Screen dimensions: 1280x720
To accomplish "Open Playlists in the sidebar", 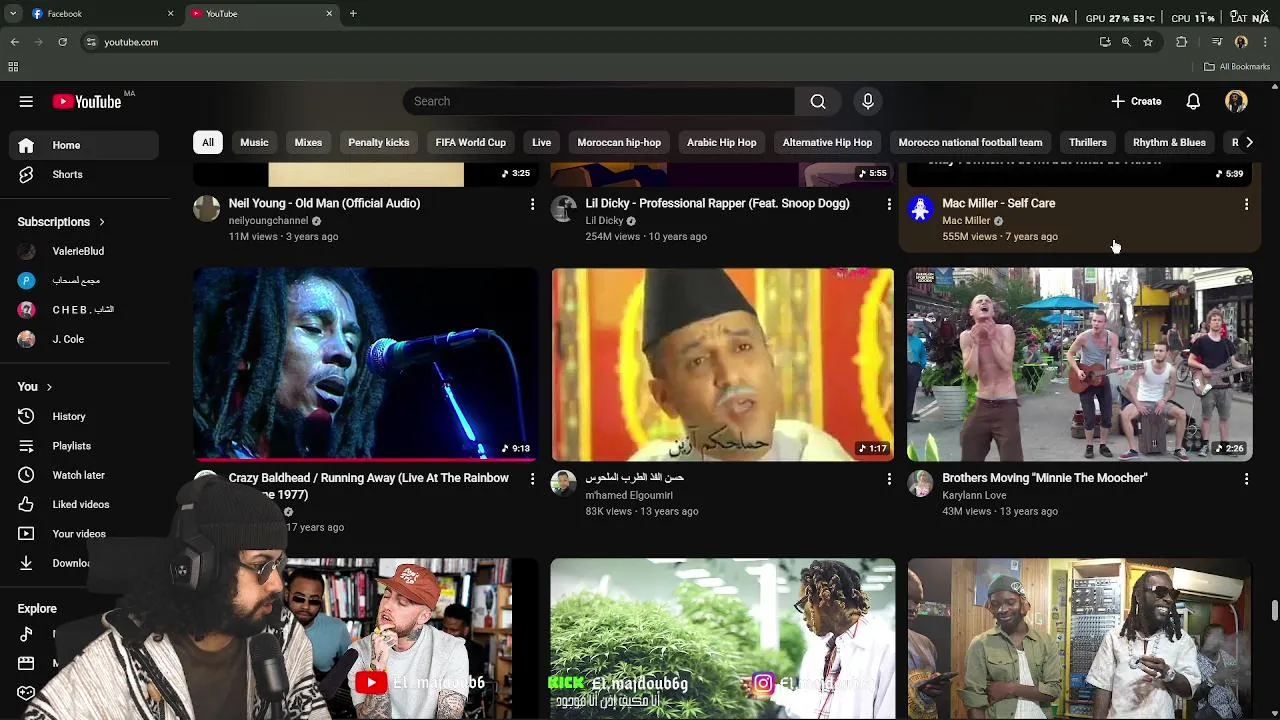I will click(x=85, y=446).
